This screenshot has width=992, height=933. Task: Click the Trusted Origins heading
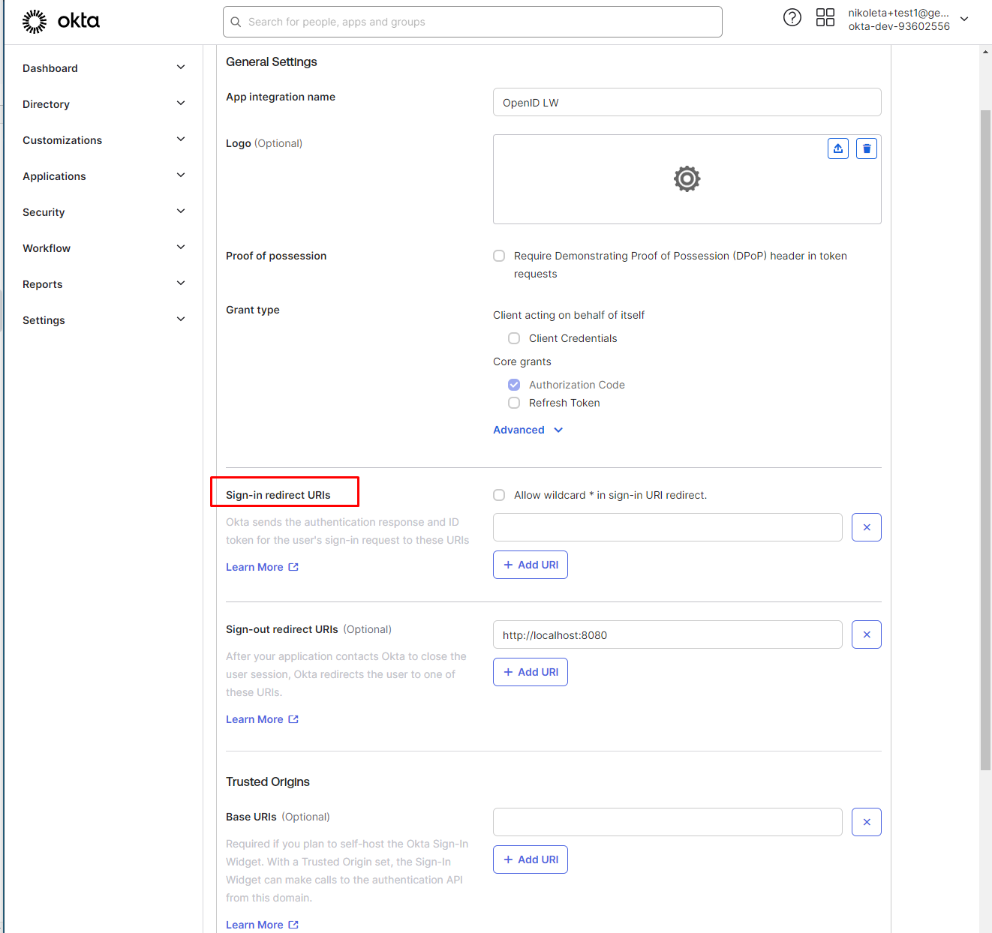[x=268, y=782]
